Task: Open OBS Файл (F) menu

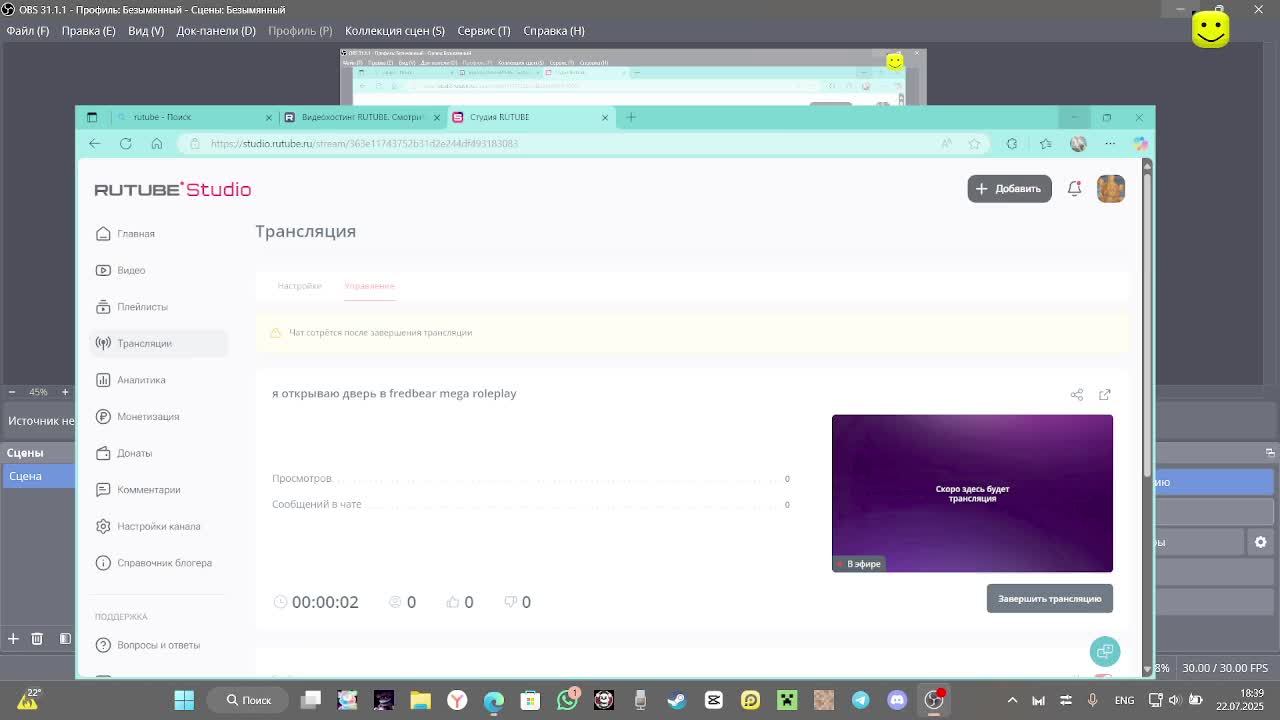Action: (x=28, y=30)
